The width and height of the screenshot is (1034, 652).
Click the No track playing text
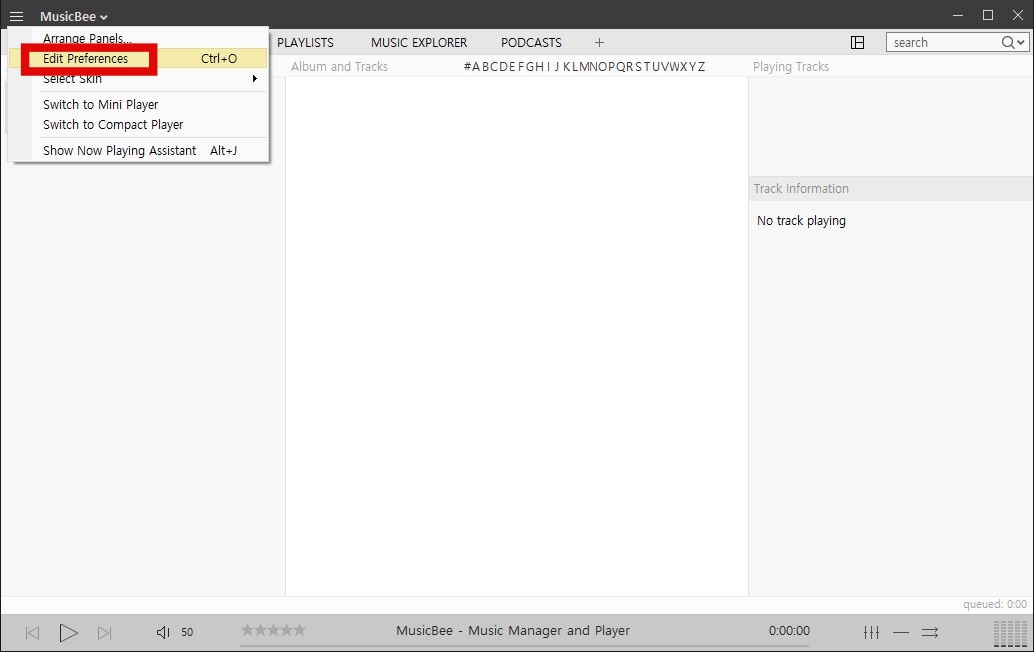point(801,221)
